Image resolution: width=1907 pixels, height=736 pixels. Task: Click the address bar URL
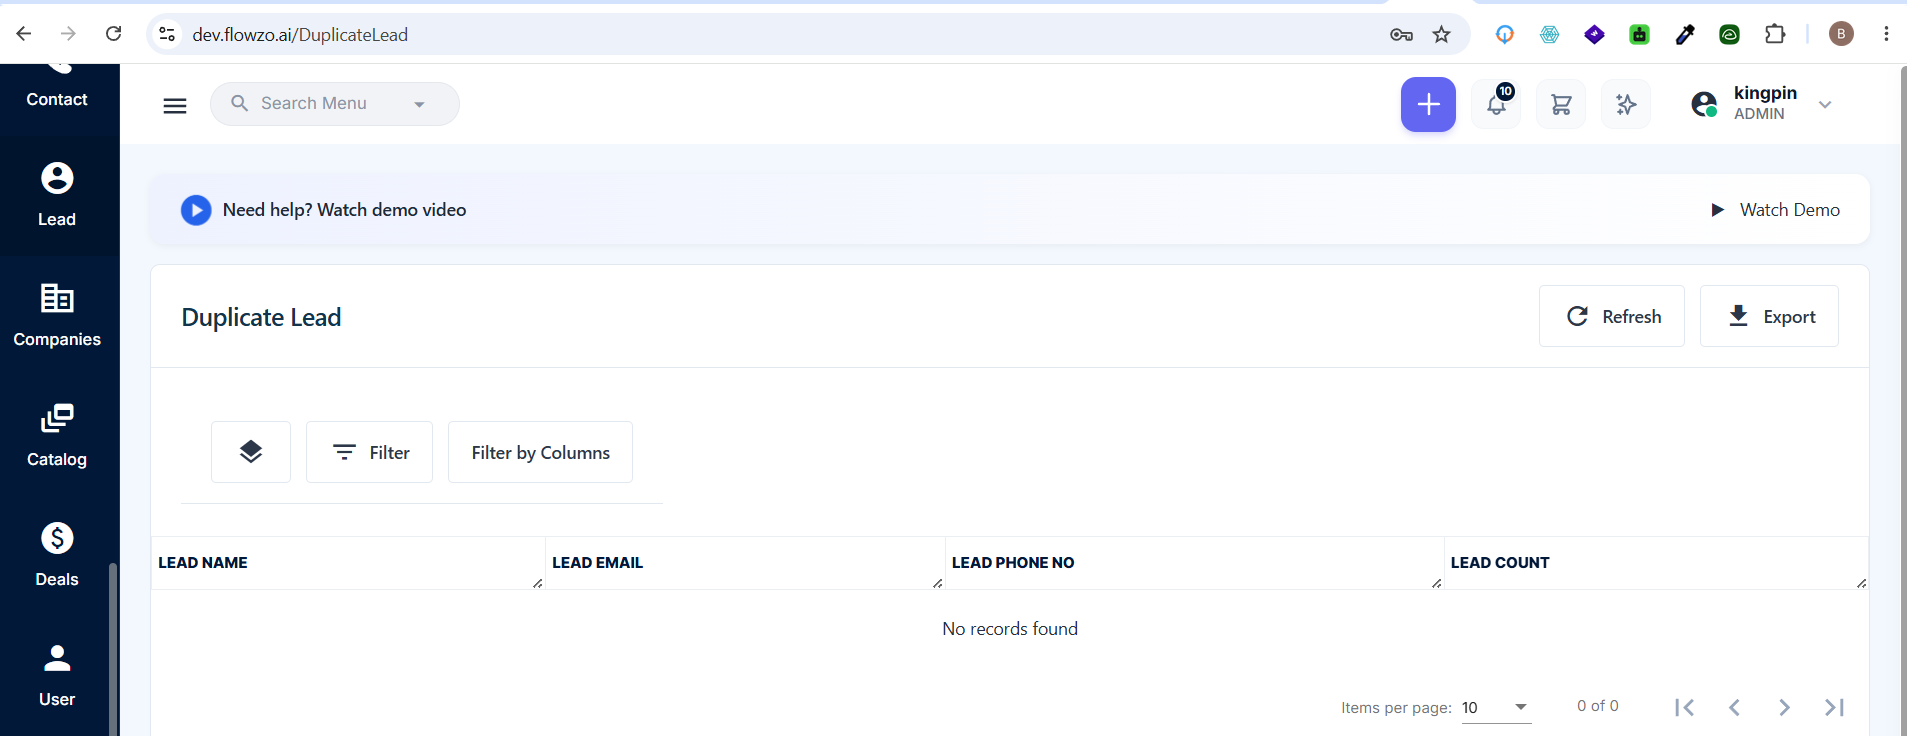click(300, 35)
